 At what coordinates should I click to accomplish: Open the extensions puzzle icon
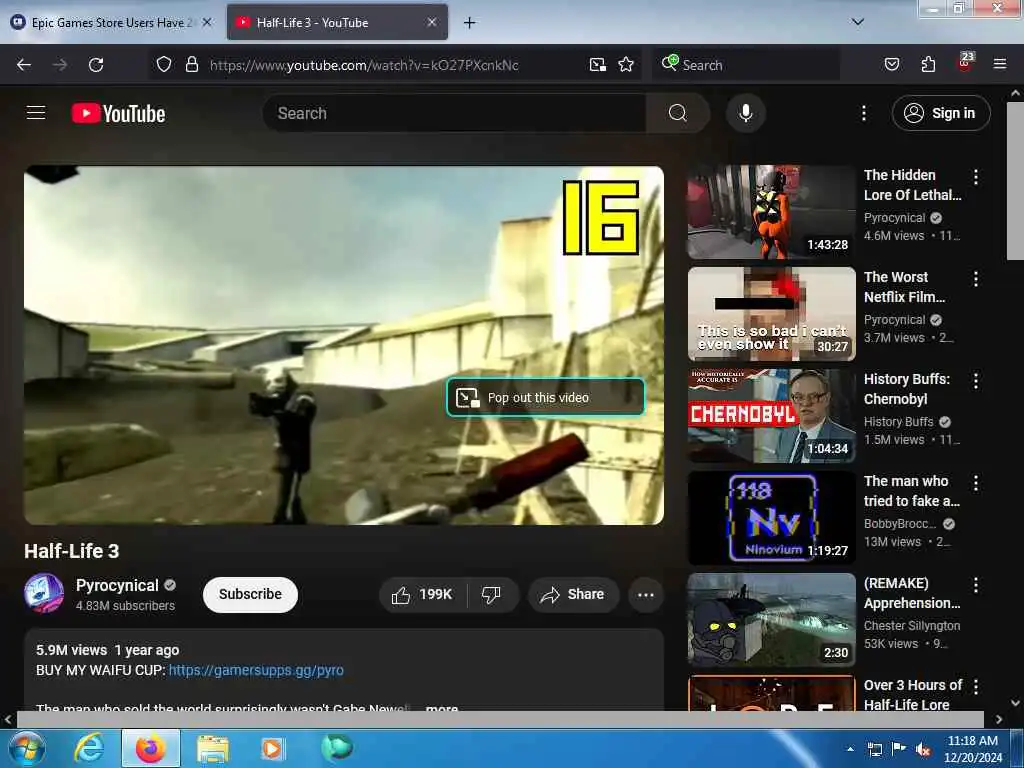(x=928, y=64)
